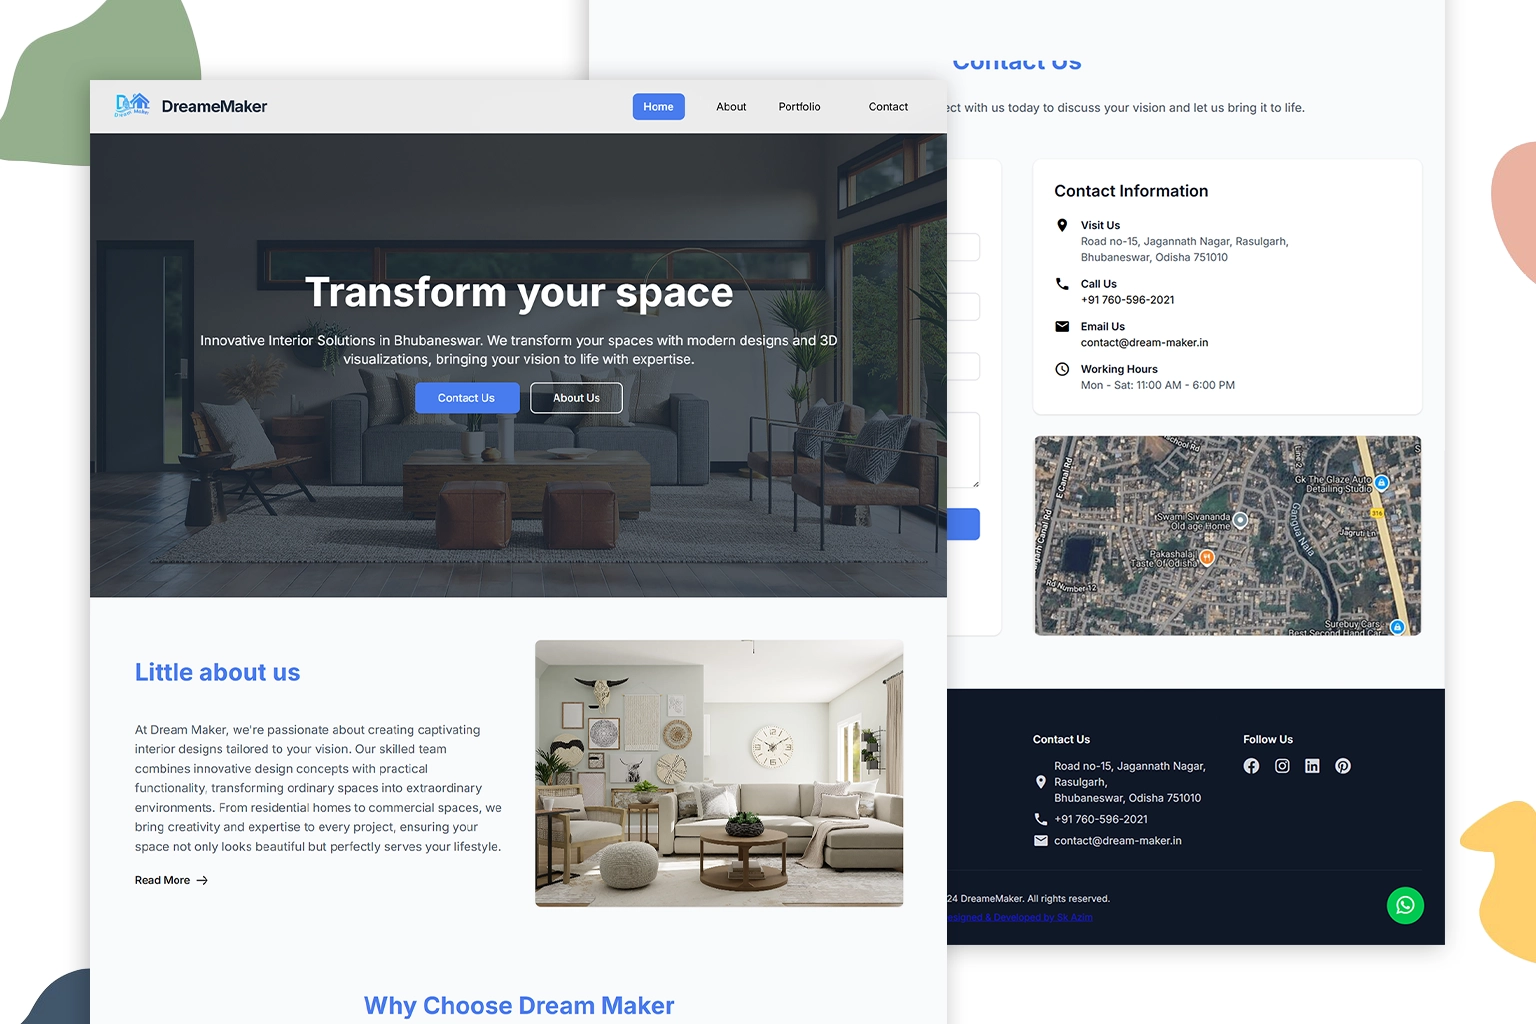Click the clock icon beside Working Hours

pos(1061,368)
